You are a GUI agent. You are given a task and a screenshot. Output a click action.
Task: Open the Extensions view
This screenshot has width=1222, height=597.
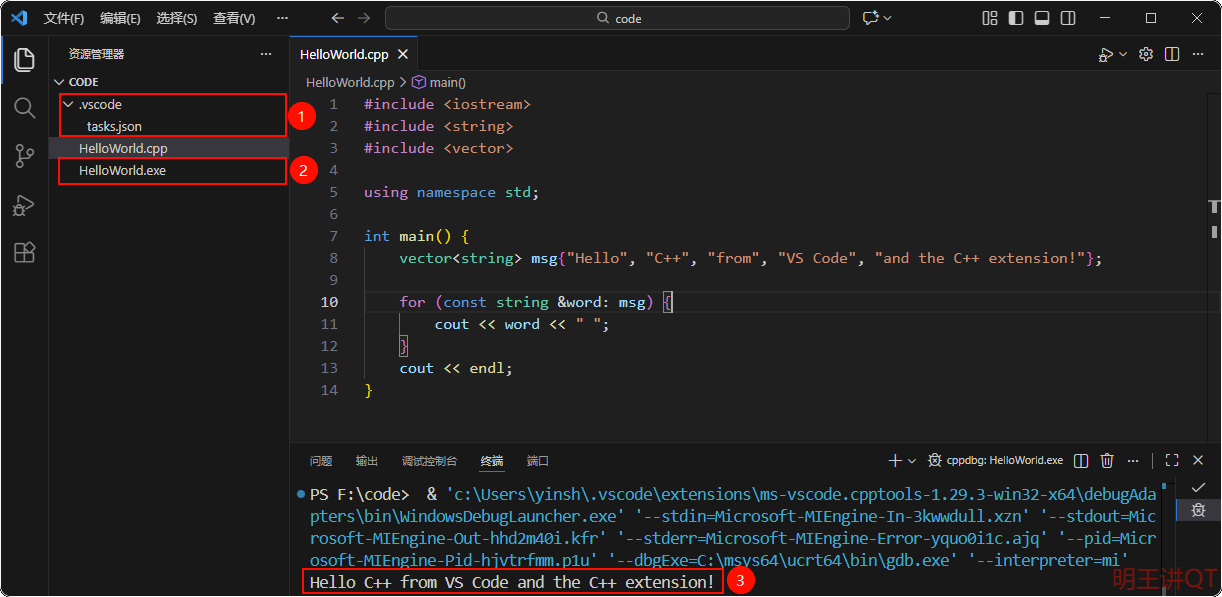pos(24,252)
